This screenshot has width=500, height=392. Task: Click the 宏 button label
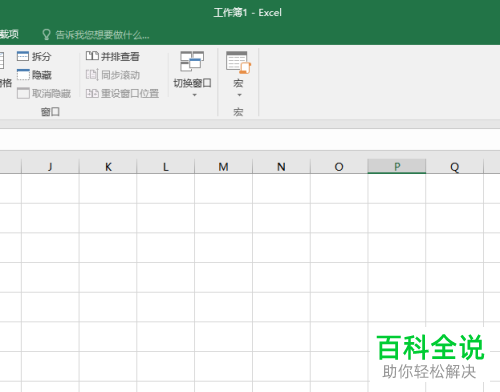coord(238,83)
